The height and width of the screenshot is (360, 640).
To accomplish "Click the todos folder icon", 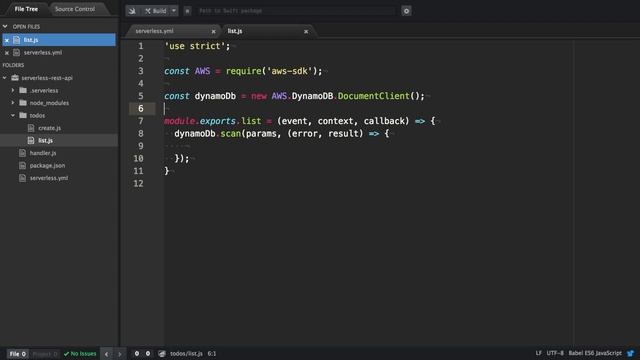I will click(23, 116).
